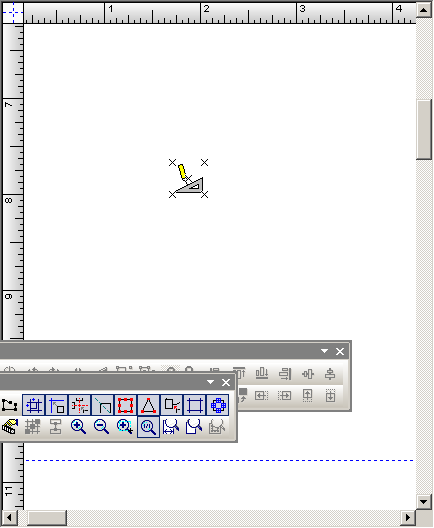Click the horizontal scrollbar right arrow
Screen dimensions: 434x528
click(x=408, y=518)
